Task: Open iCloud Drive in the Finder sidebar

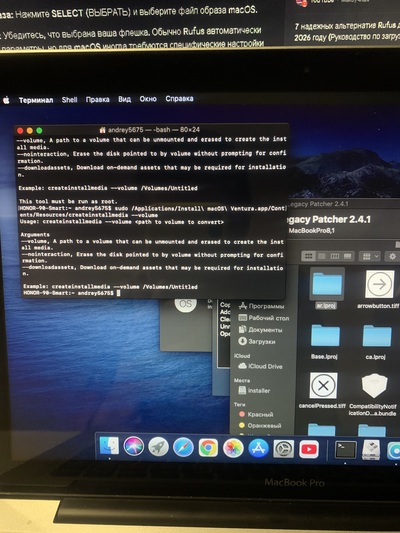Action: (260, 366)
